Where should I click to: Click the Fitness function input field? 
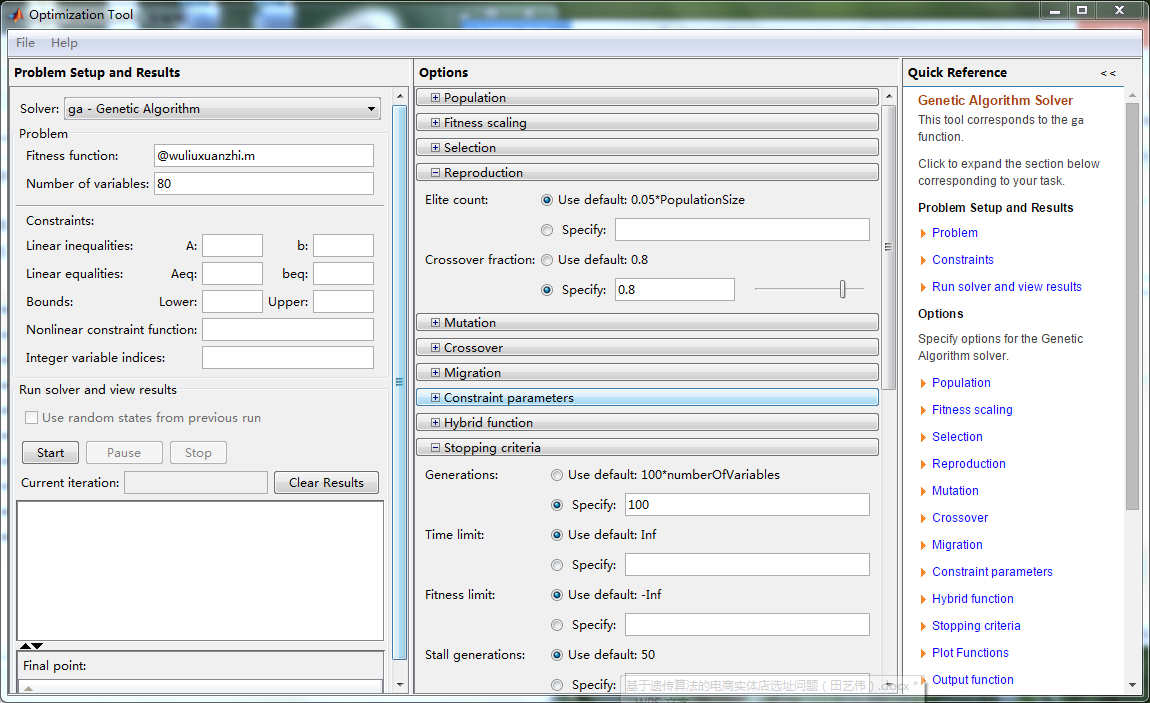(263, 156)
